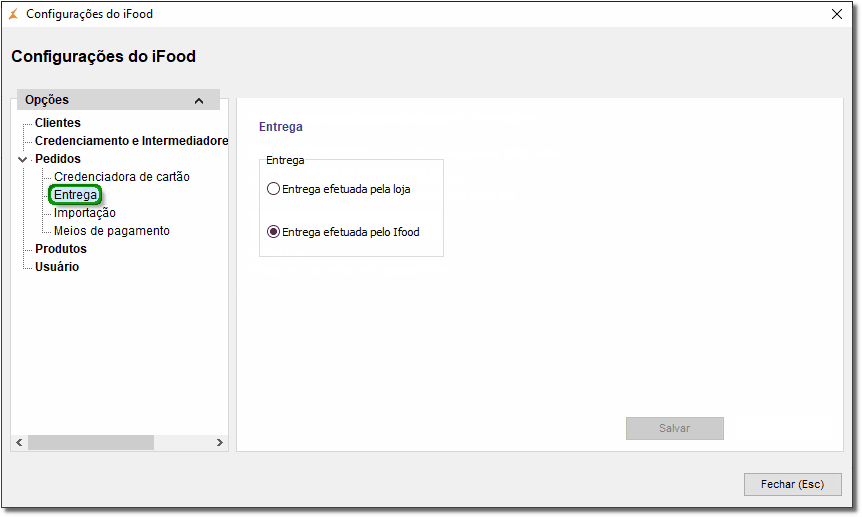
Task: Select the Pedidos tree item
Action: point(58,159)
